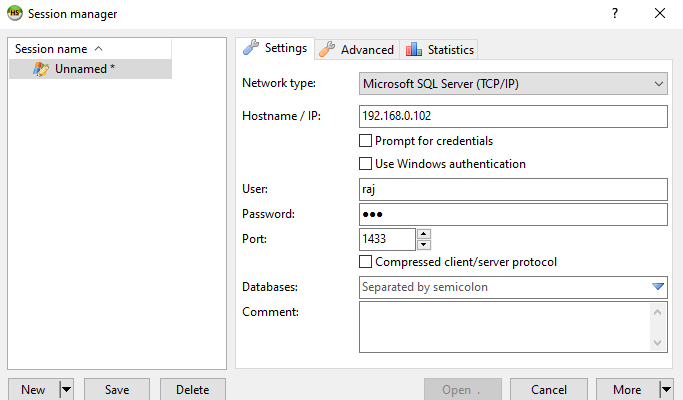Click the Comment box scroll up arrow
Image resolution: width=683 pixels, height=400 pixels.
tap(658, 312)
